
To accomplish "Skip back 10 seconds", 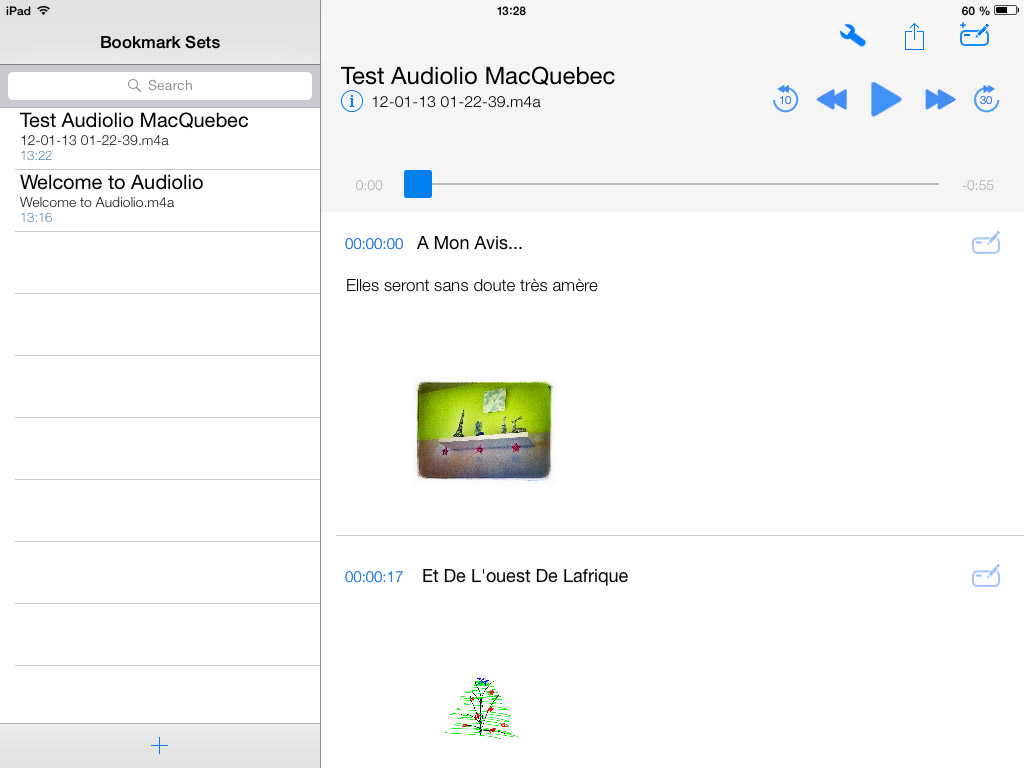I will [785, 99].
